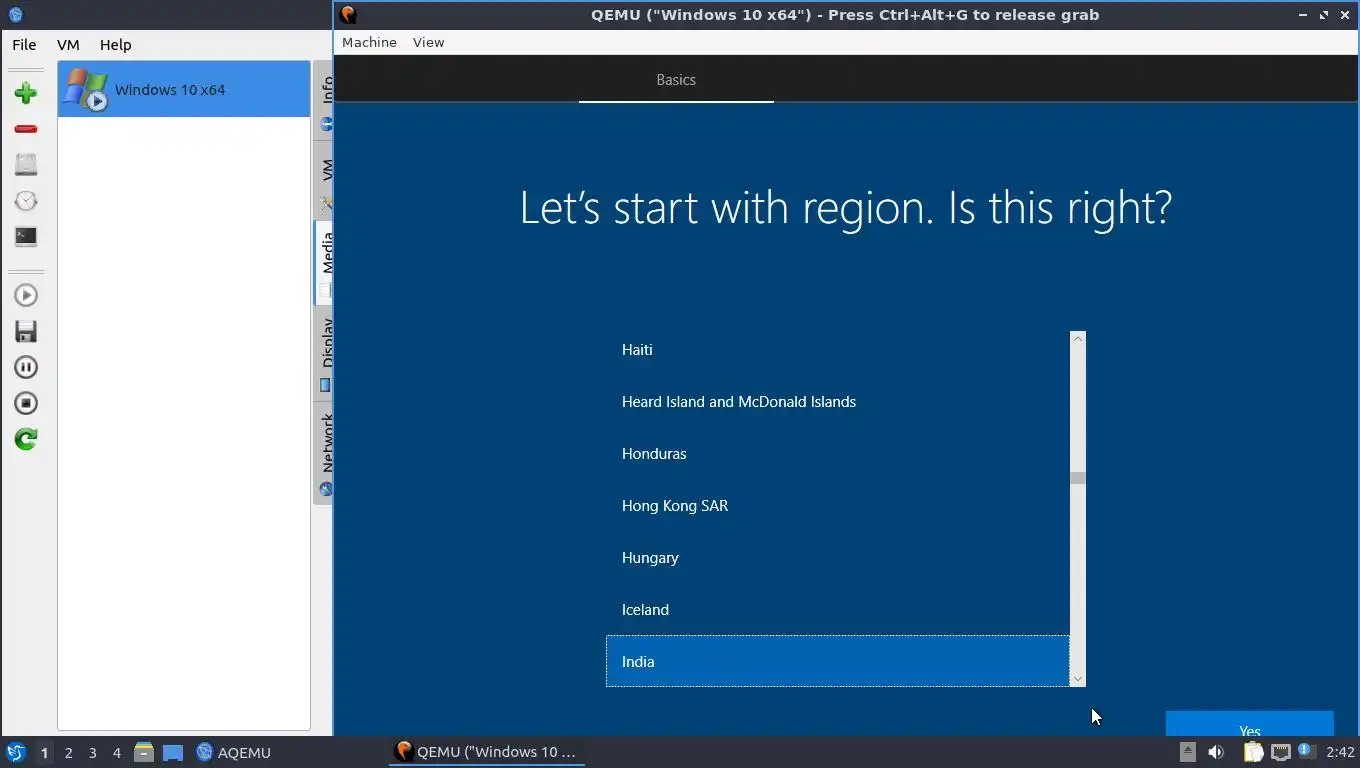Open the taskbar start menu icon
The height and width of the screenshot is (768, 1360).
coord(15,752)
